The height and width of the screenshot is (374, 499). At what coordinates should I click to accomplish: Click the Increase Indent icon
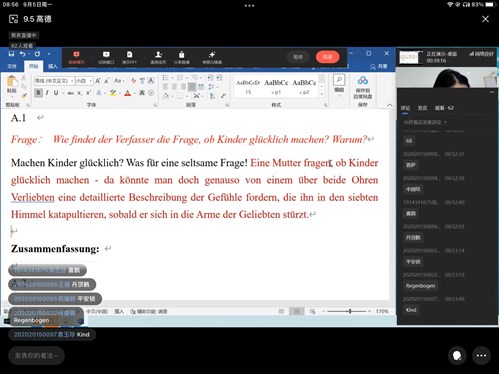point(219,78)
